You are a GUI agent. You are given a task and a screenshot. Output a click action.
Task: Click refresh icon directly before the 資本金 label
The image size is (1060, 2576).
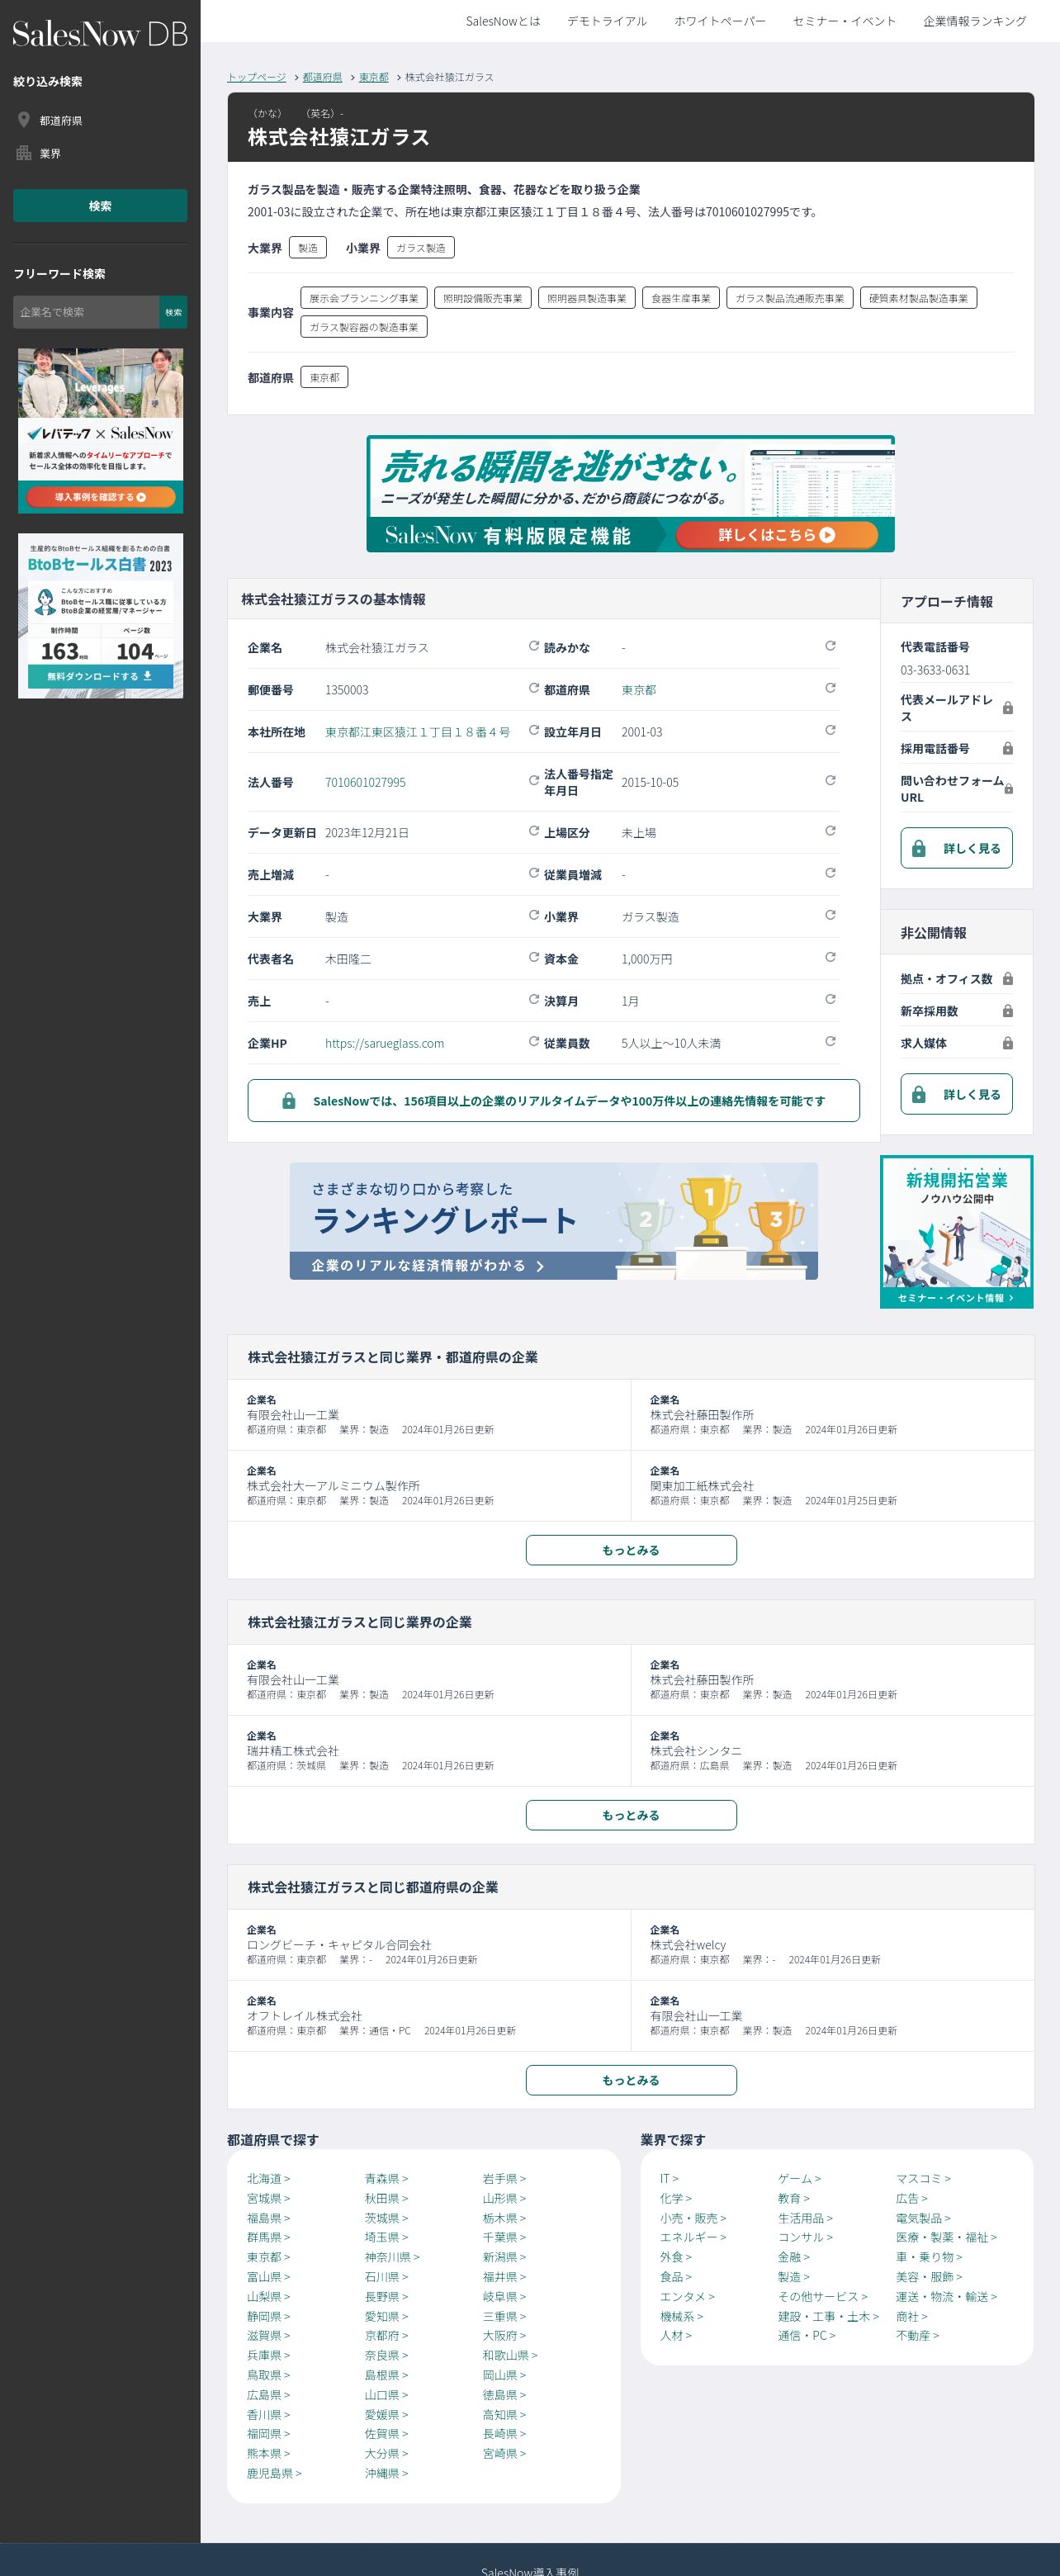(x=534, y=957)
